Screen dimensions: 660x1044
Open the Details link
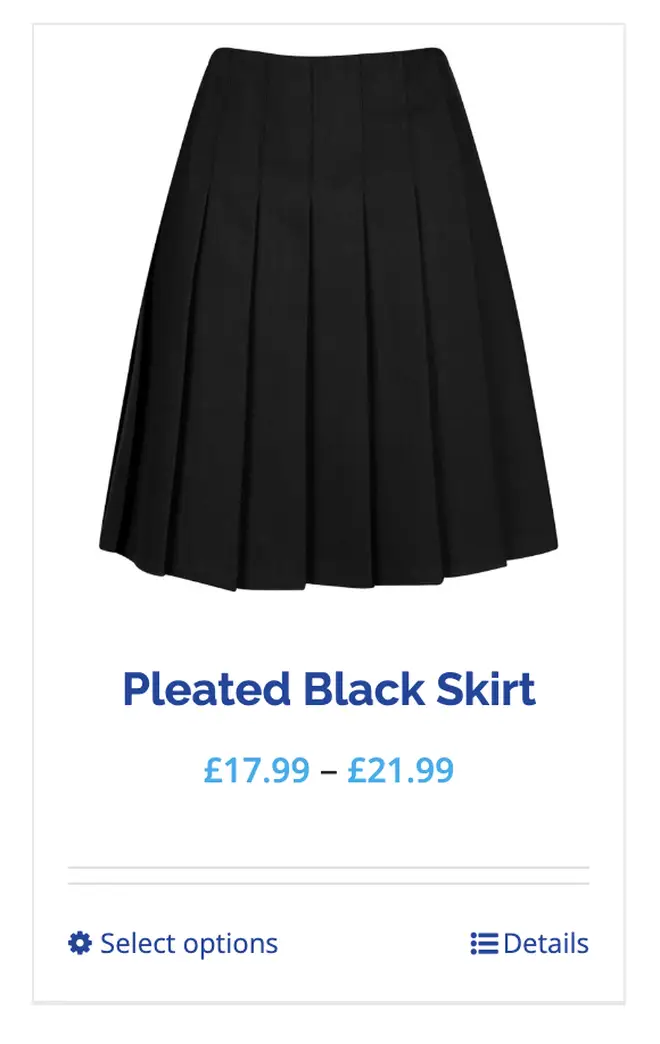pos(529,943)
